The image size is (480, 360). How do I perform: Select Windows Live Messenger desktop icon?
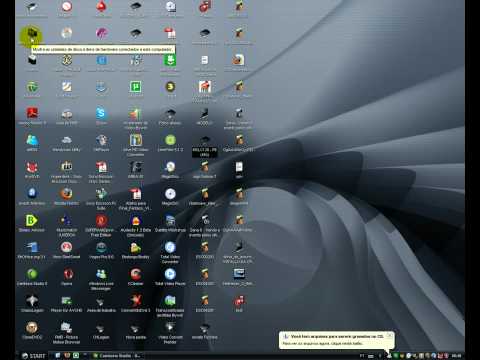[101, 279]
